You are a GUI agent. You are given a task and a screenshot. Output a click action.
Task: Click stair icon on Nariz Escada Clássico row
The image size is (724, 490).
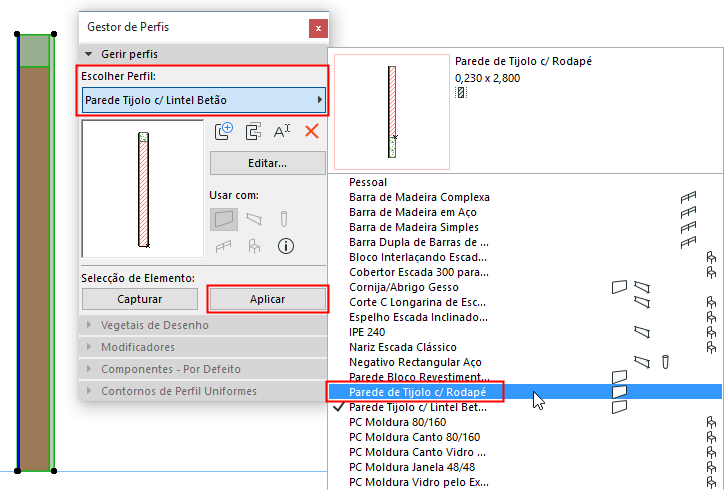tap(711, 347)
